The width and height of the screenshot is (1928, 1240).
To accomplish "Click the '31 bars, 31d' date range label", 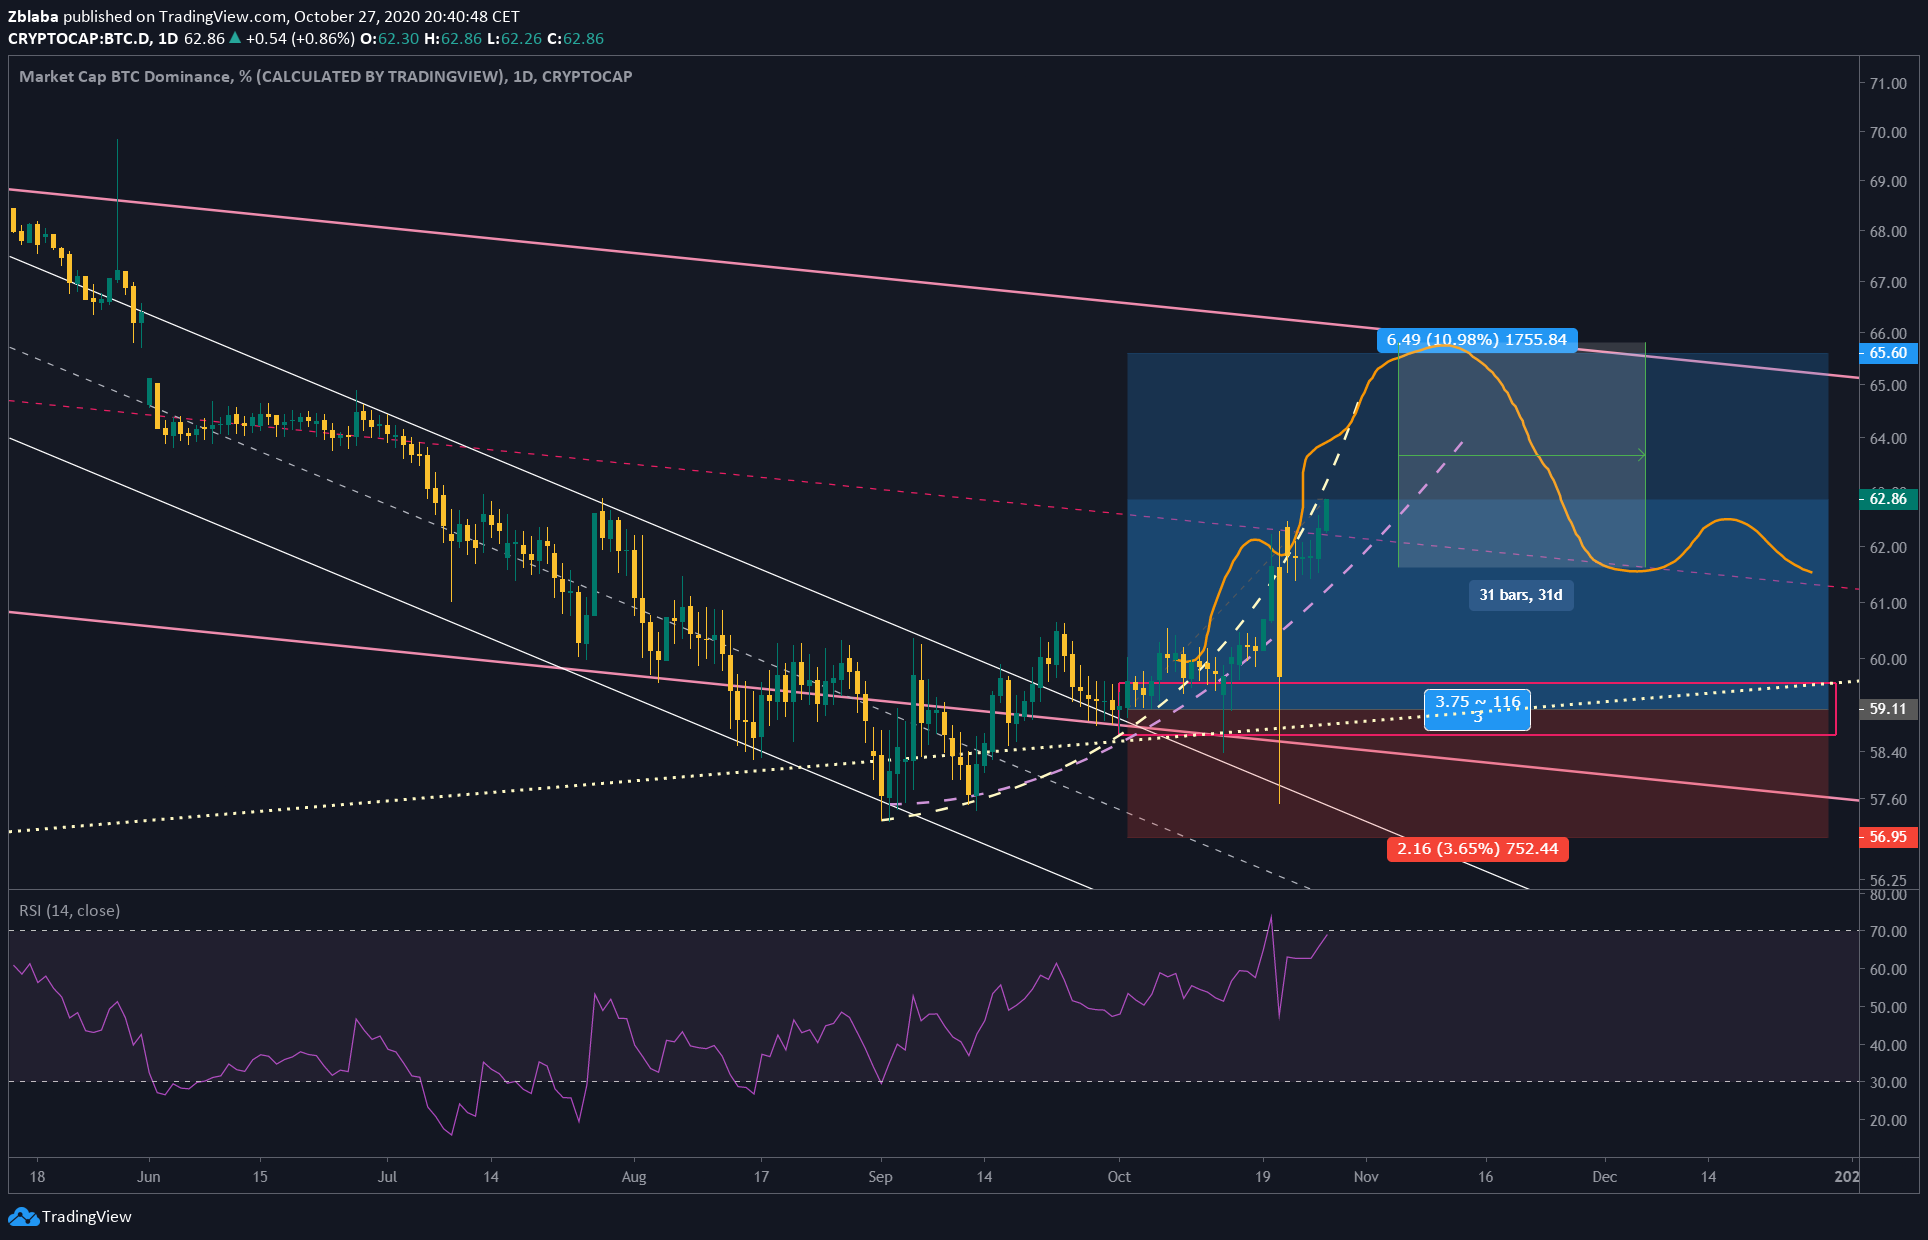I will (1521, 595).
